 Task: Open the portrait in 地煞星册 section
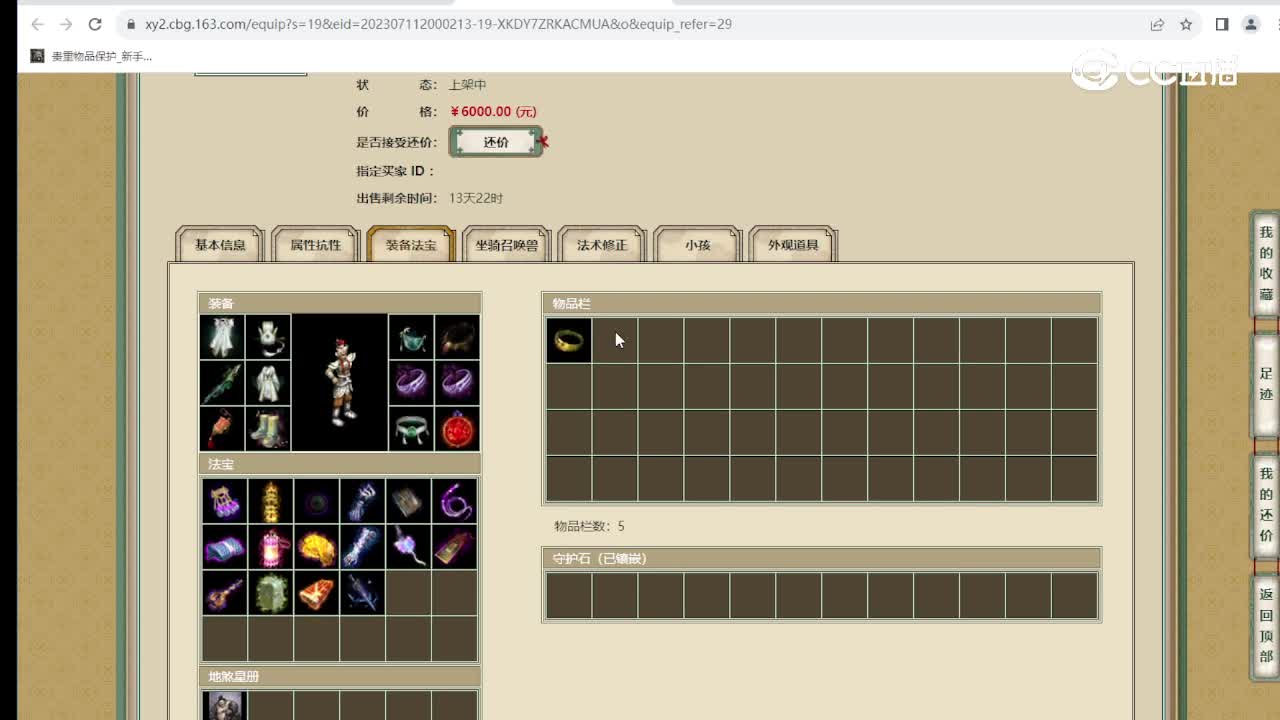click(225, 705)
